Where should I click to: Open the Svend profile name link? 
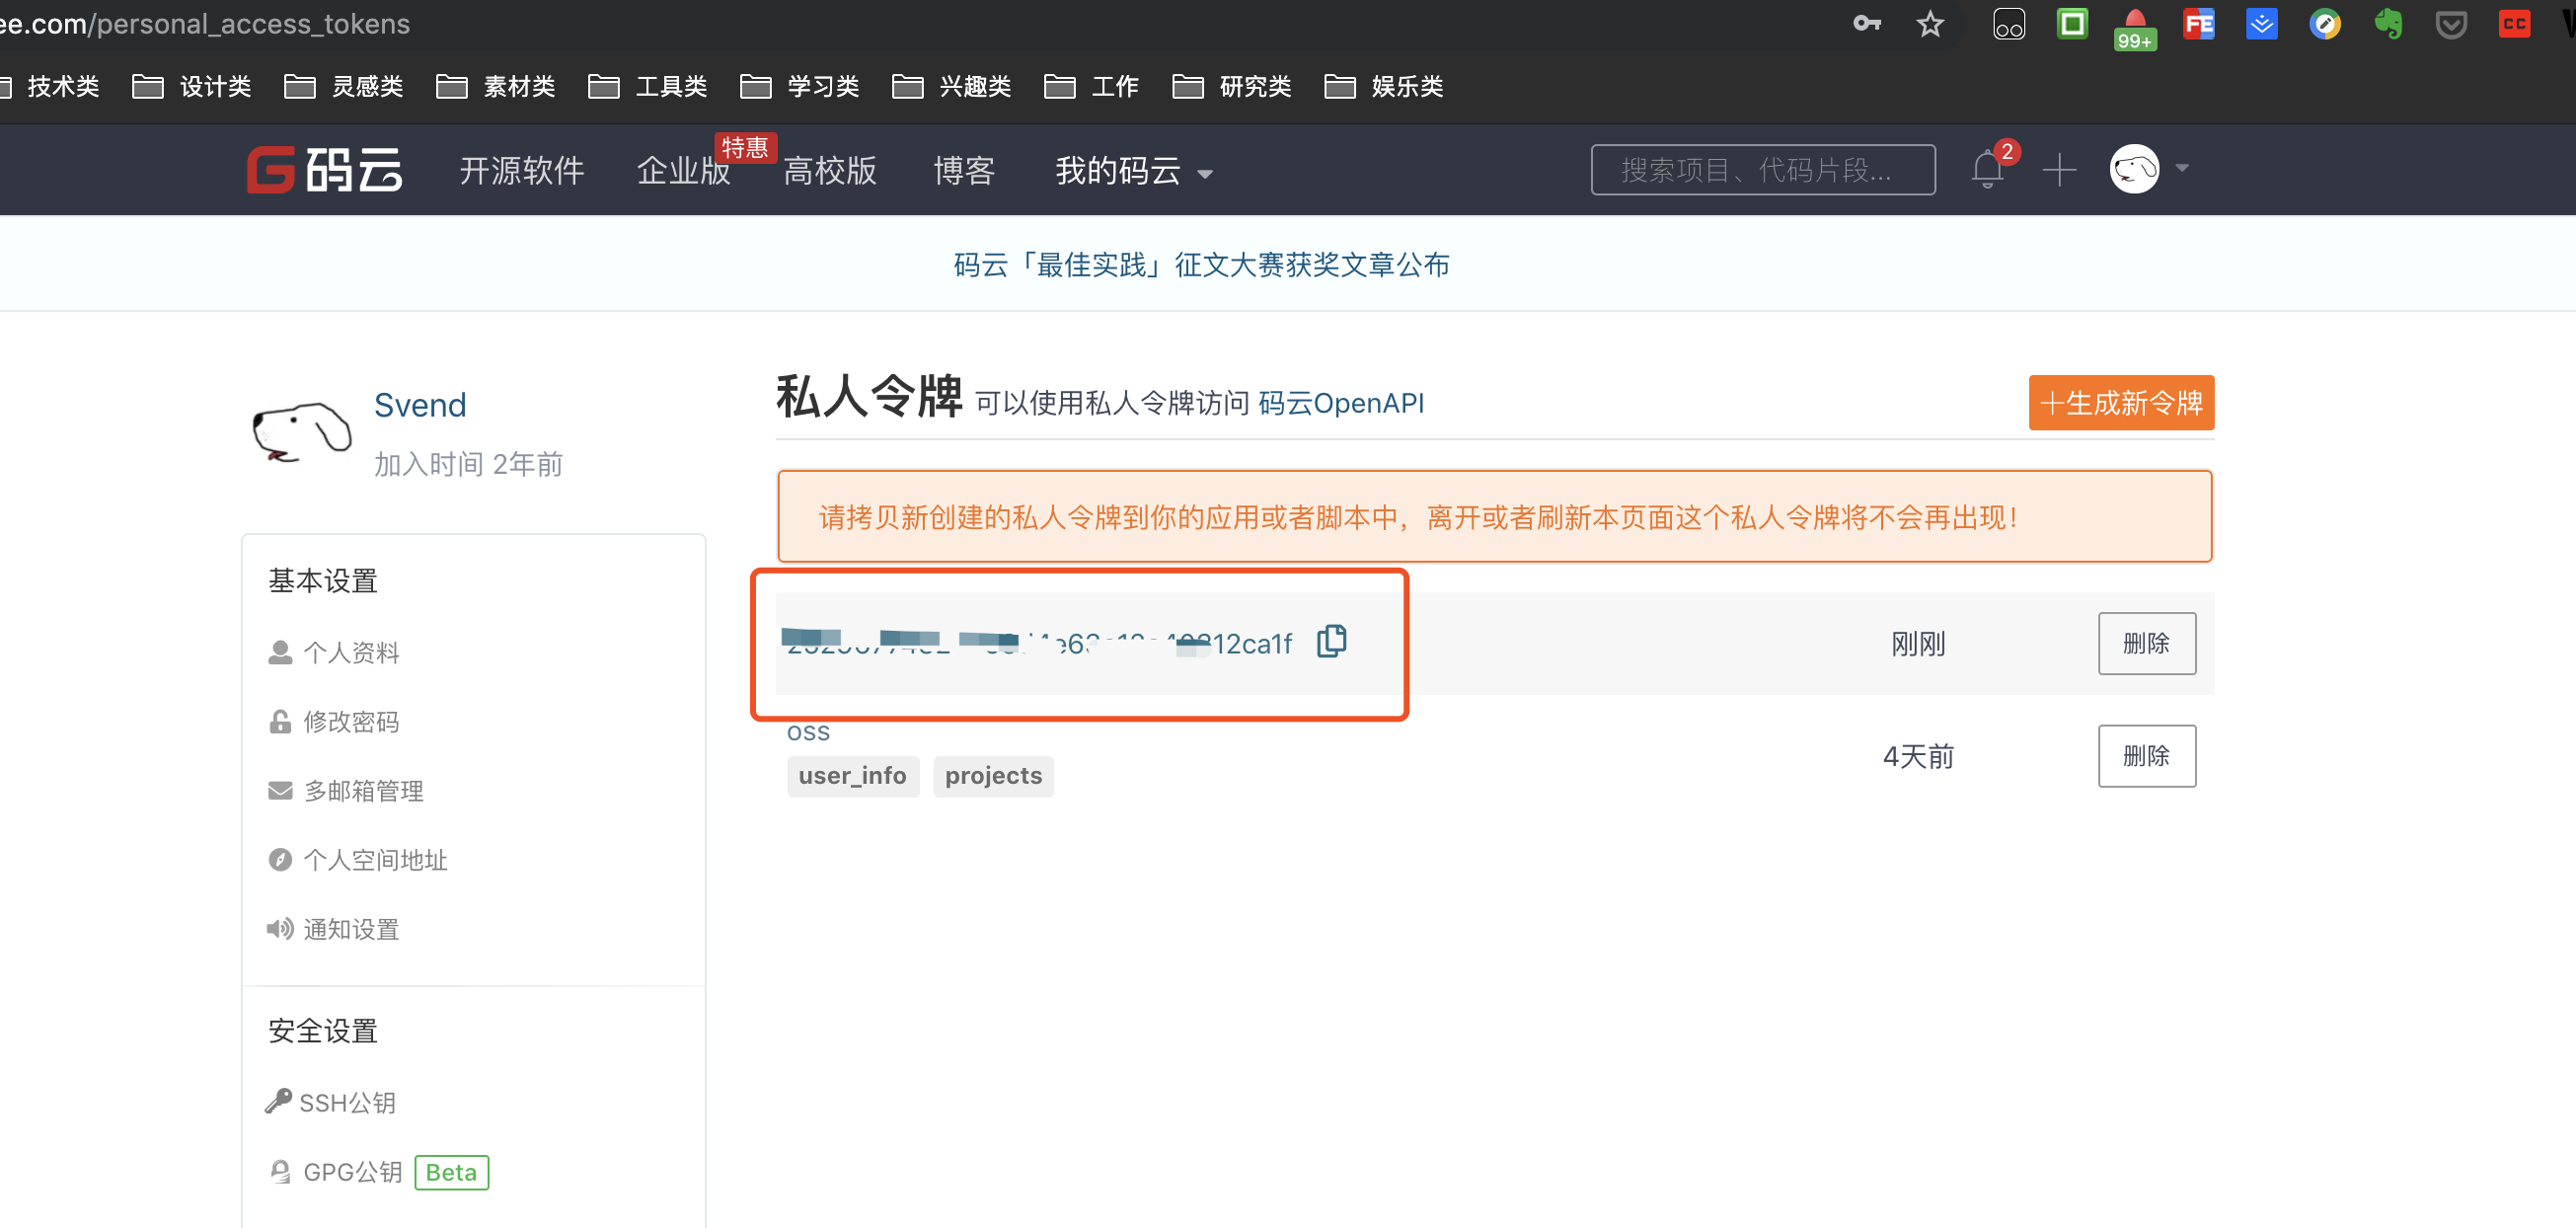[x=420, y=405]
